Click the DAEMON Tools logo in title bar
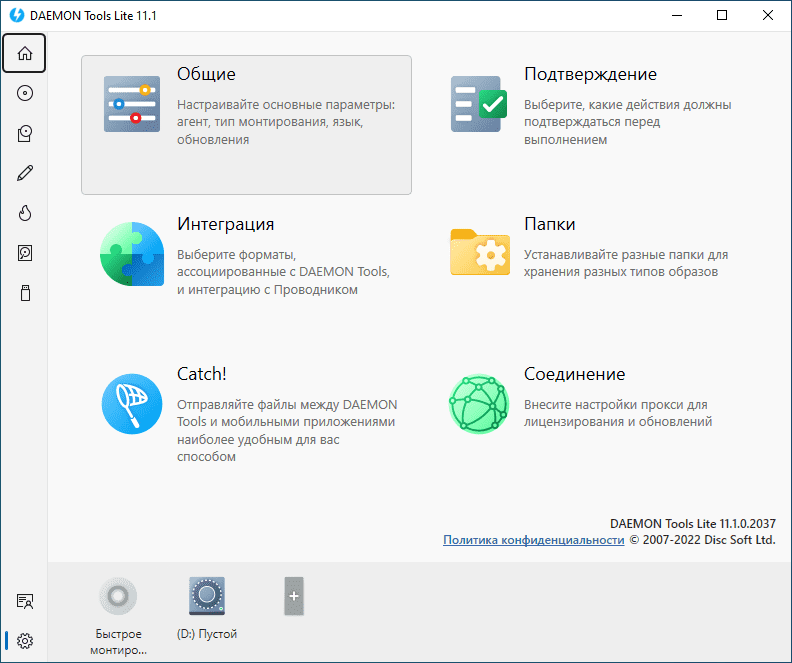The height and width of the screenshot is (663, 792). coord(17,15)
